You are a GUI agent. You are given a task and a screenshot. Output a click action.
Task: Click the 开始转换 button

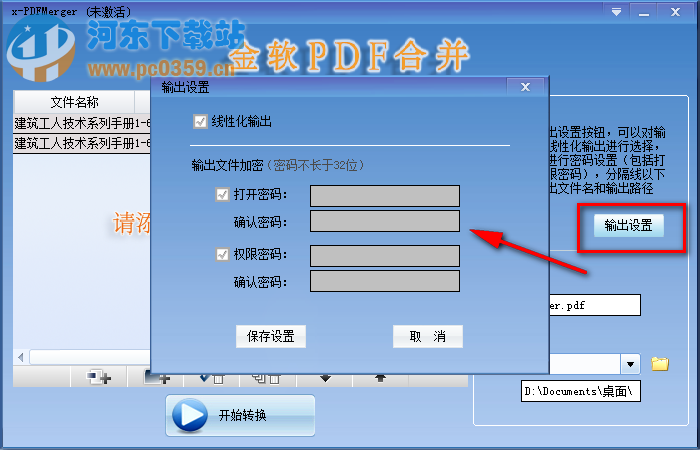(241, 415)
